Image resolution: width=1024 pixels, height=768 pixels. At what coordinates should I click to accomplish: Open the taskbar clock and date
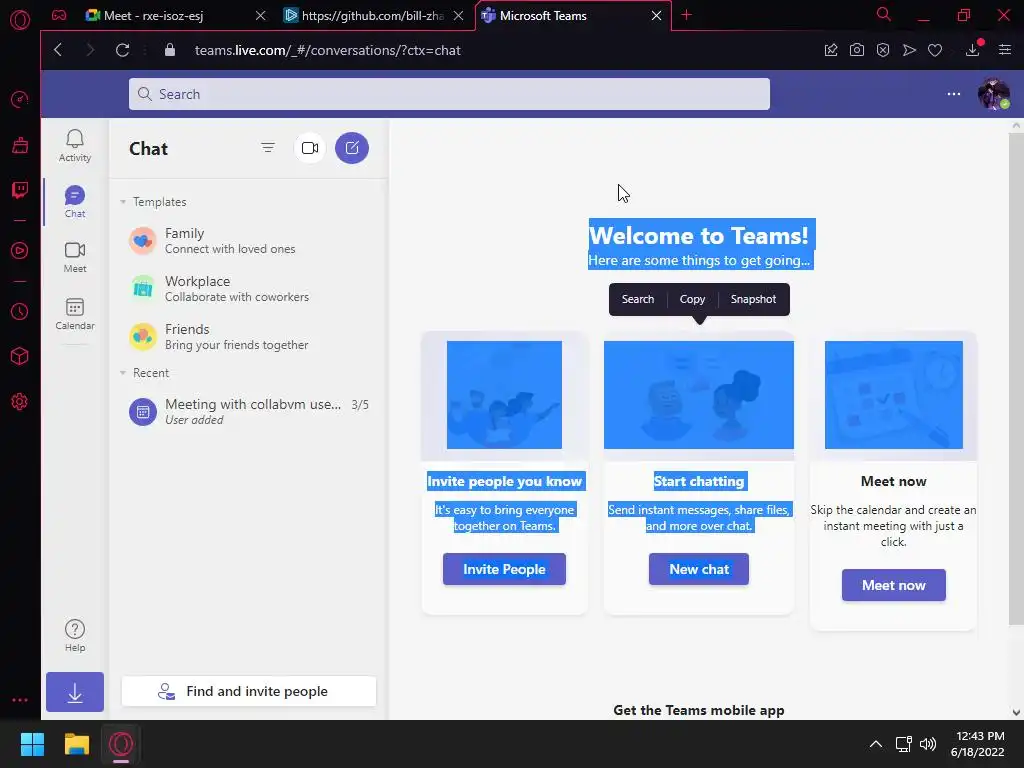(978, 744)
